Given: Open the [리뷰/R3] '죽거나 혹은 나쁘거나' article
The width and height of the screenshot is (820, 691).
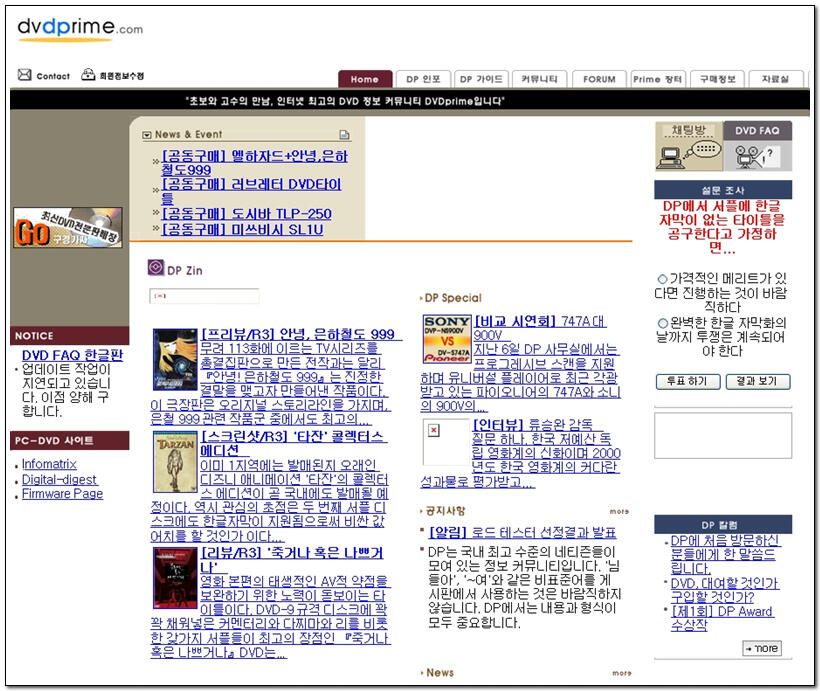Looking at the screenshot, I should pyautogui.click(x=292, y=560).
